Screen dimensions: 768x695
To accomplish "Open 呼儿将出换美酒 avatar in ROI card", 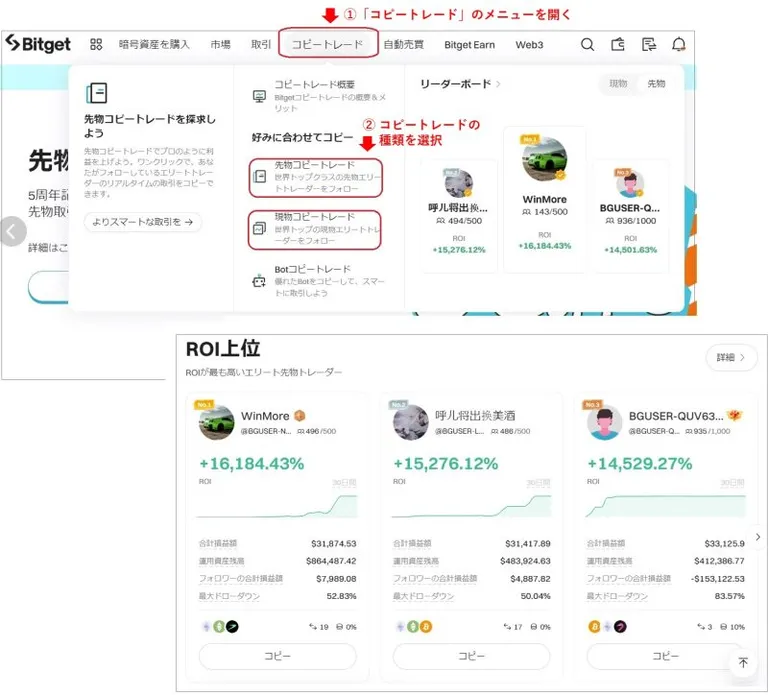I will coord(410,422).
